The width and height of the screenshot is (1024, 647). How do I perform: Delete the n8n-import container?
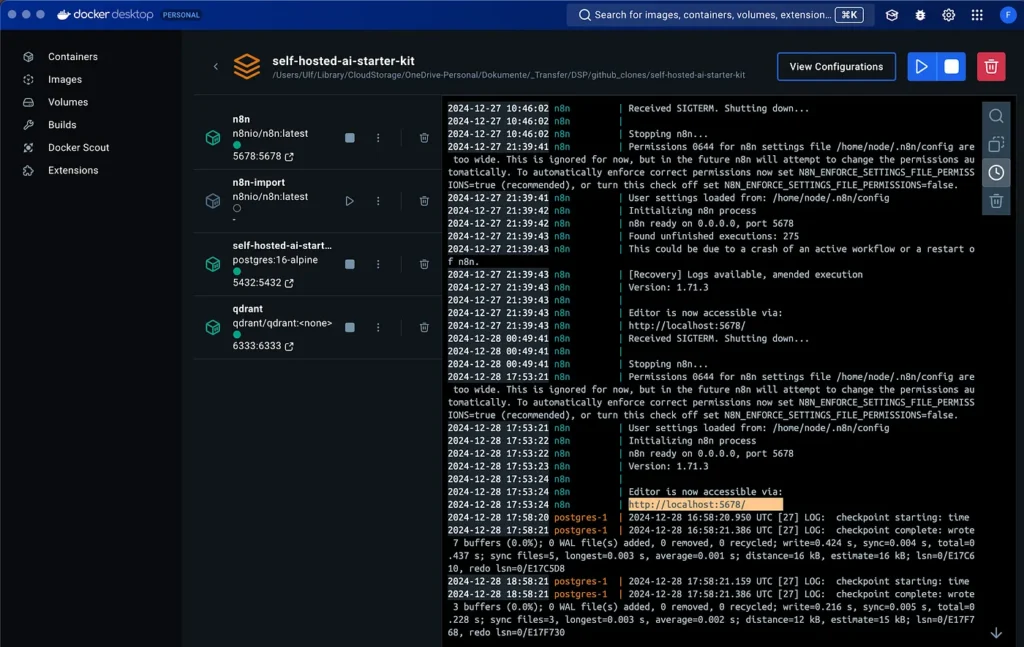click(x=424, y=201)
